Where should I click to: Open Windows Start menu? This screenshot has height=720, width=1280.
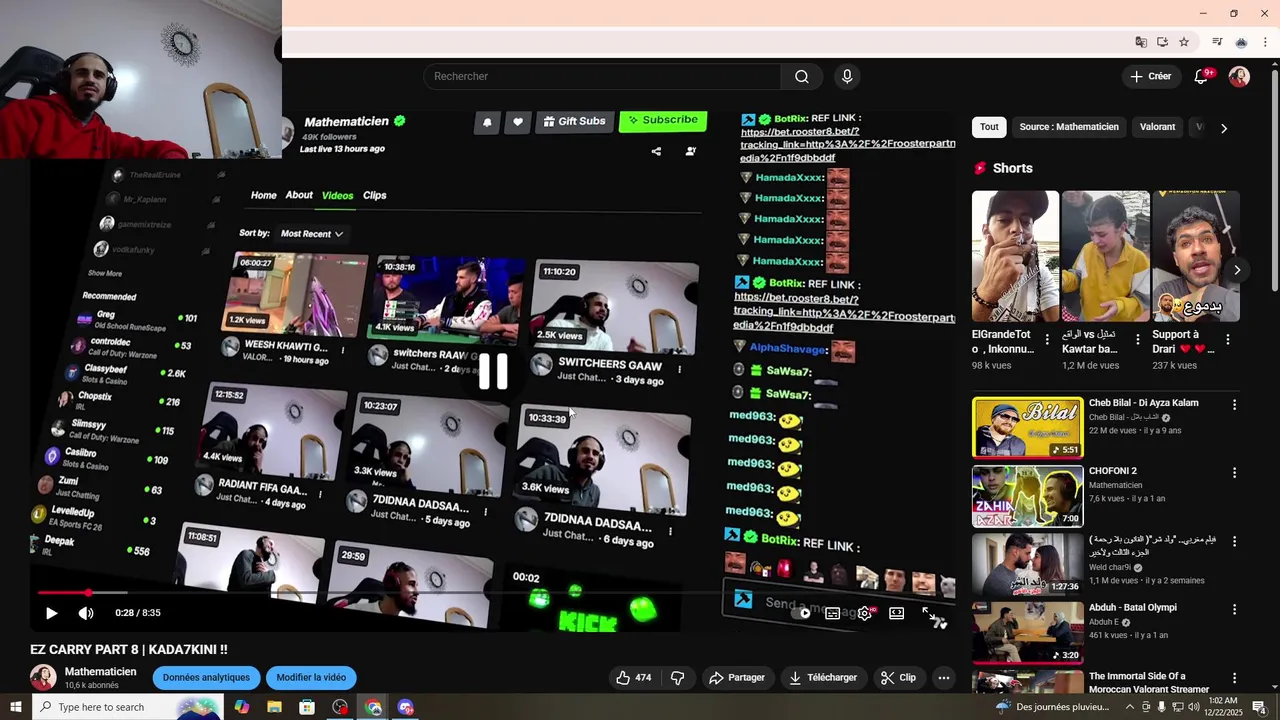coord(16,707)
